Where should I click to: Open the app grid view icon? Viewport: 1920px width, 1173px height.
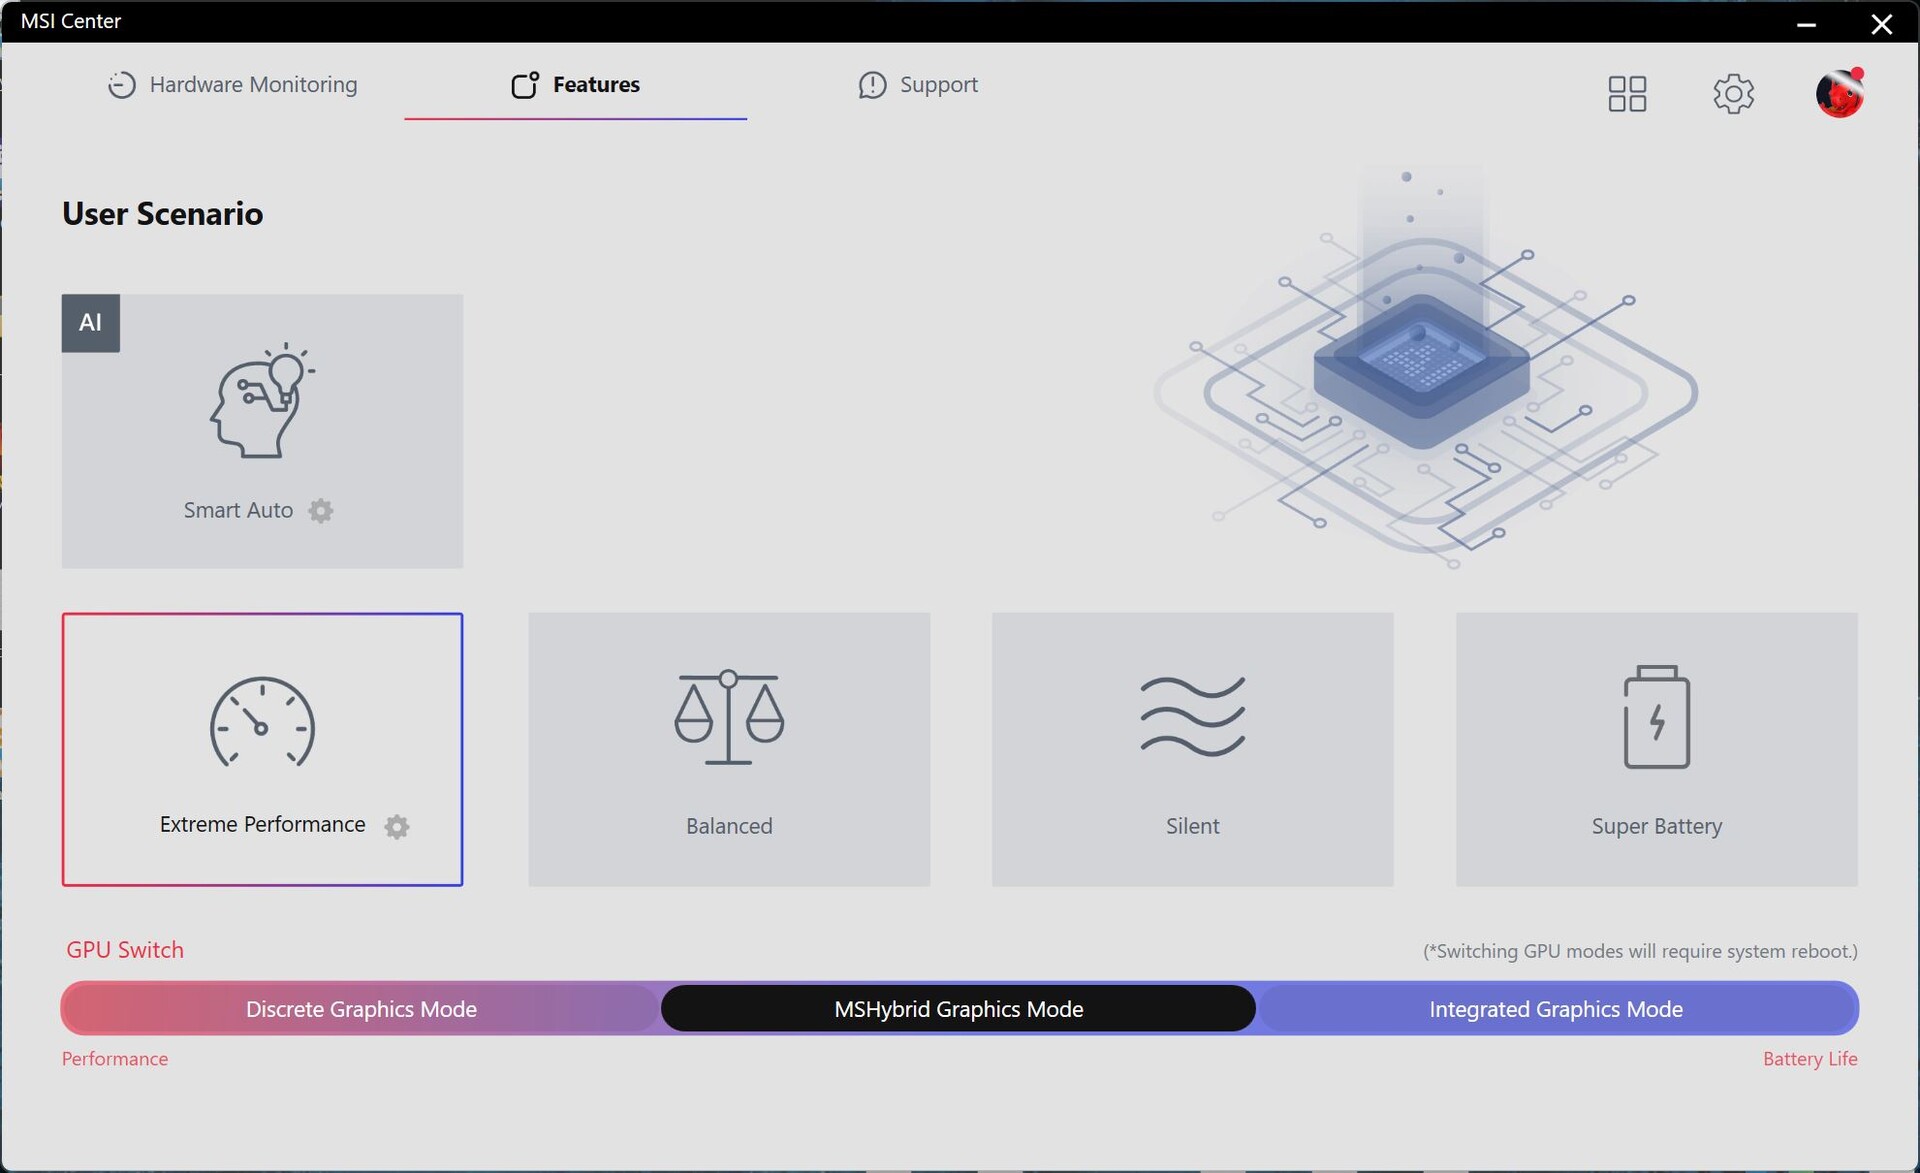[1627, 94]
